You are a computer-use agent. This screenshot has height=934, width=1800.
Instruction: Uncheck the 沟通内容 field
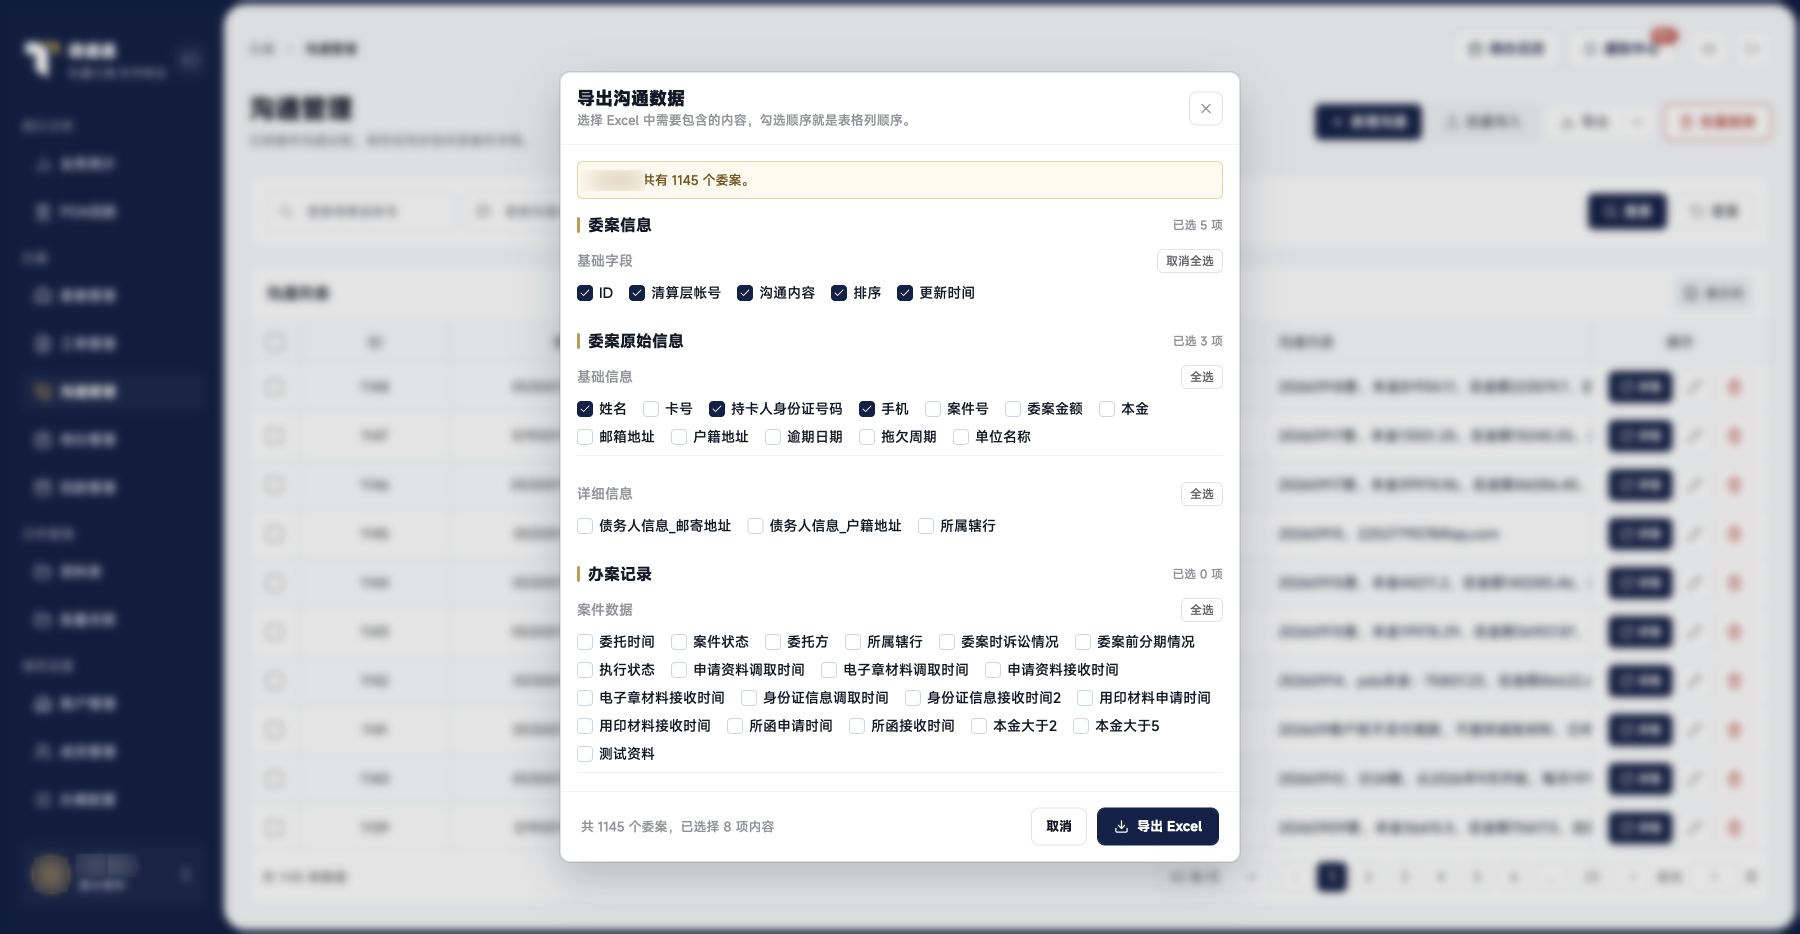point(745,293)
